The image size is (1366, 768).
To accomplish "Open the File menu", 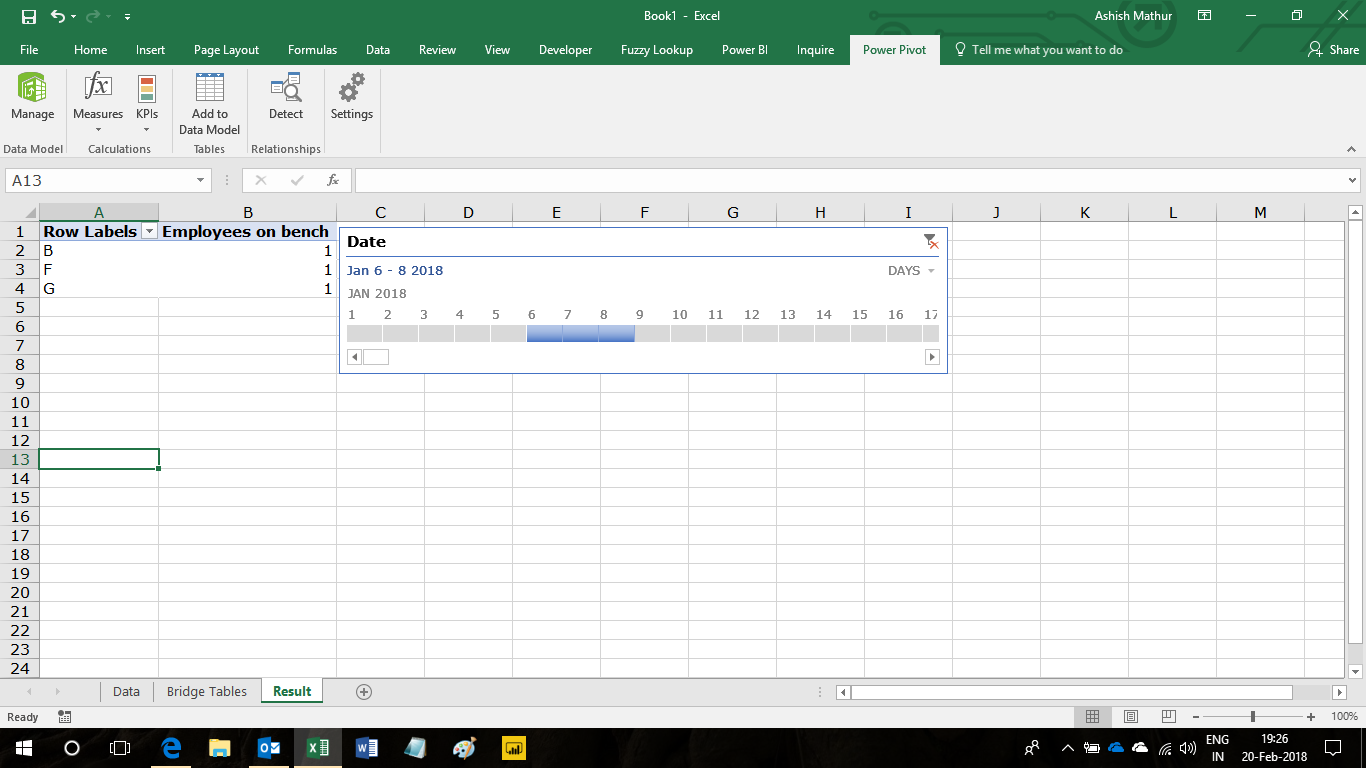I will (x=29, y=50).
